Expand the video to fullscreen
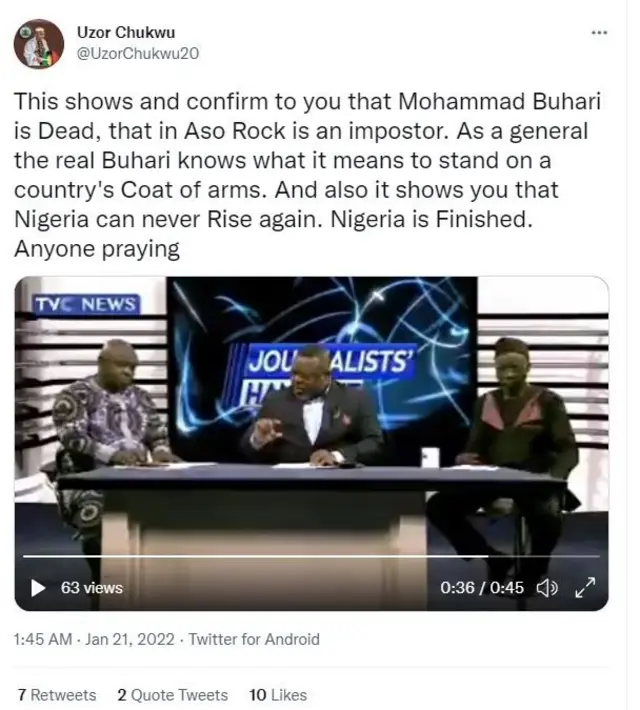The image size is (640, 710). tap(584, 588)
